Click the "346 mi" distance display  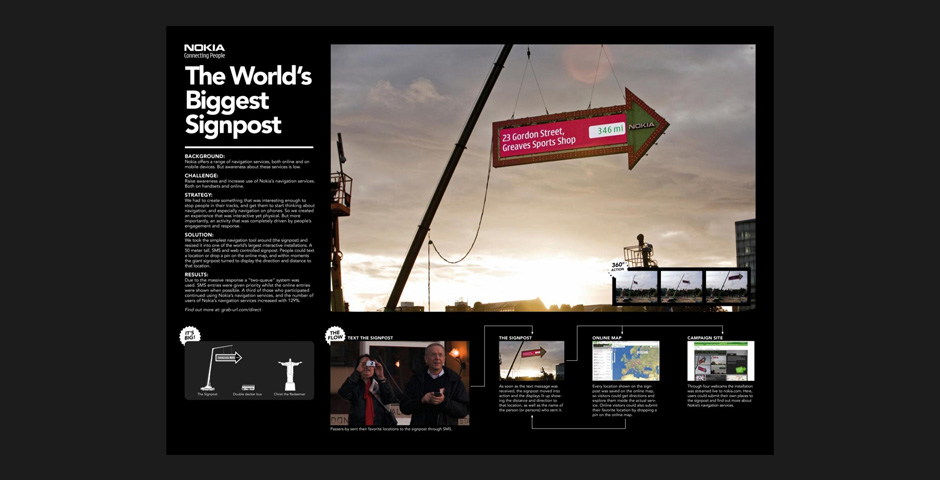tap(607, 129)
